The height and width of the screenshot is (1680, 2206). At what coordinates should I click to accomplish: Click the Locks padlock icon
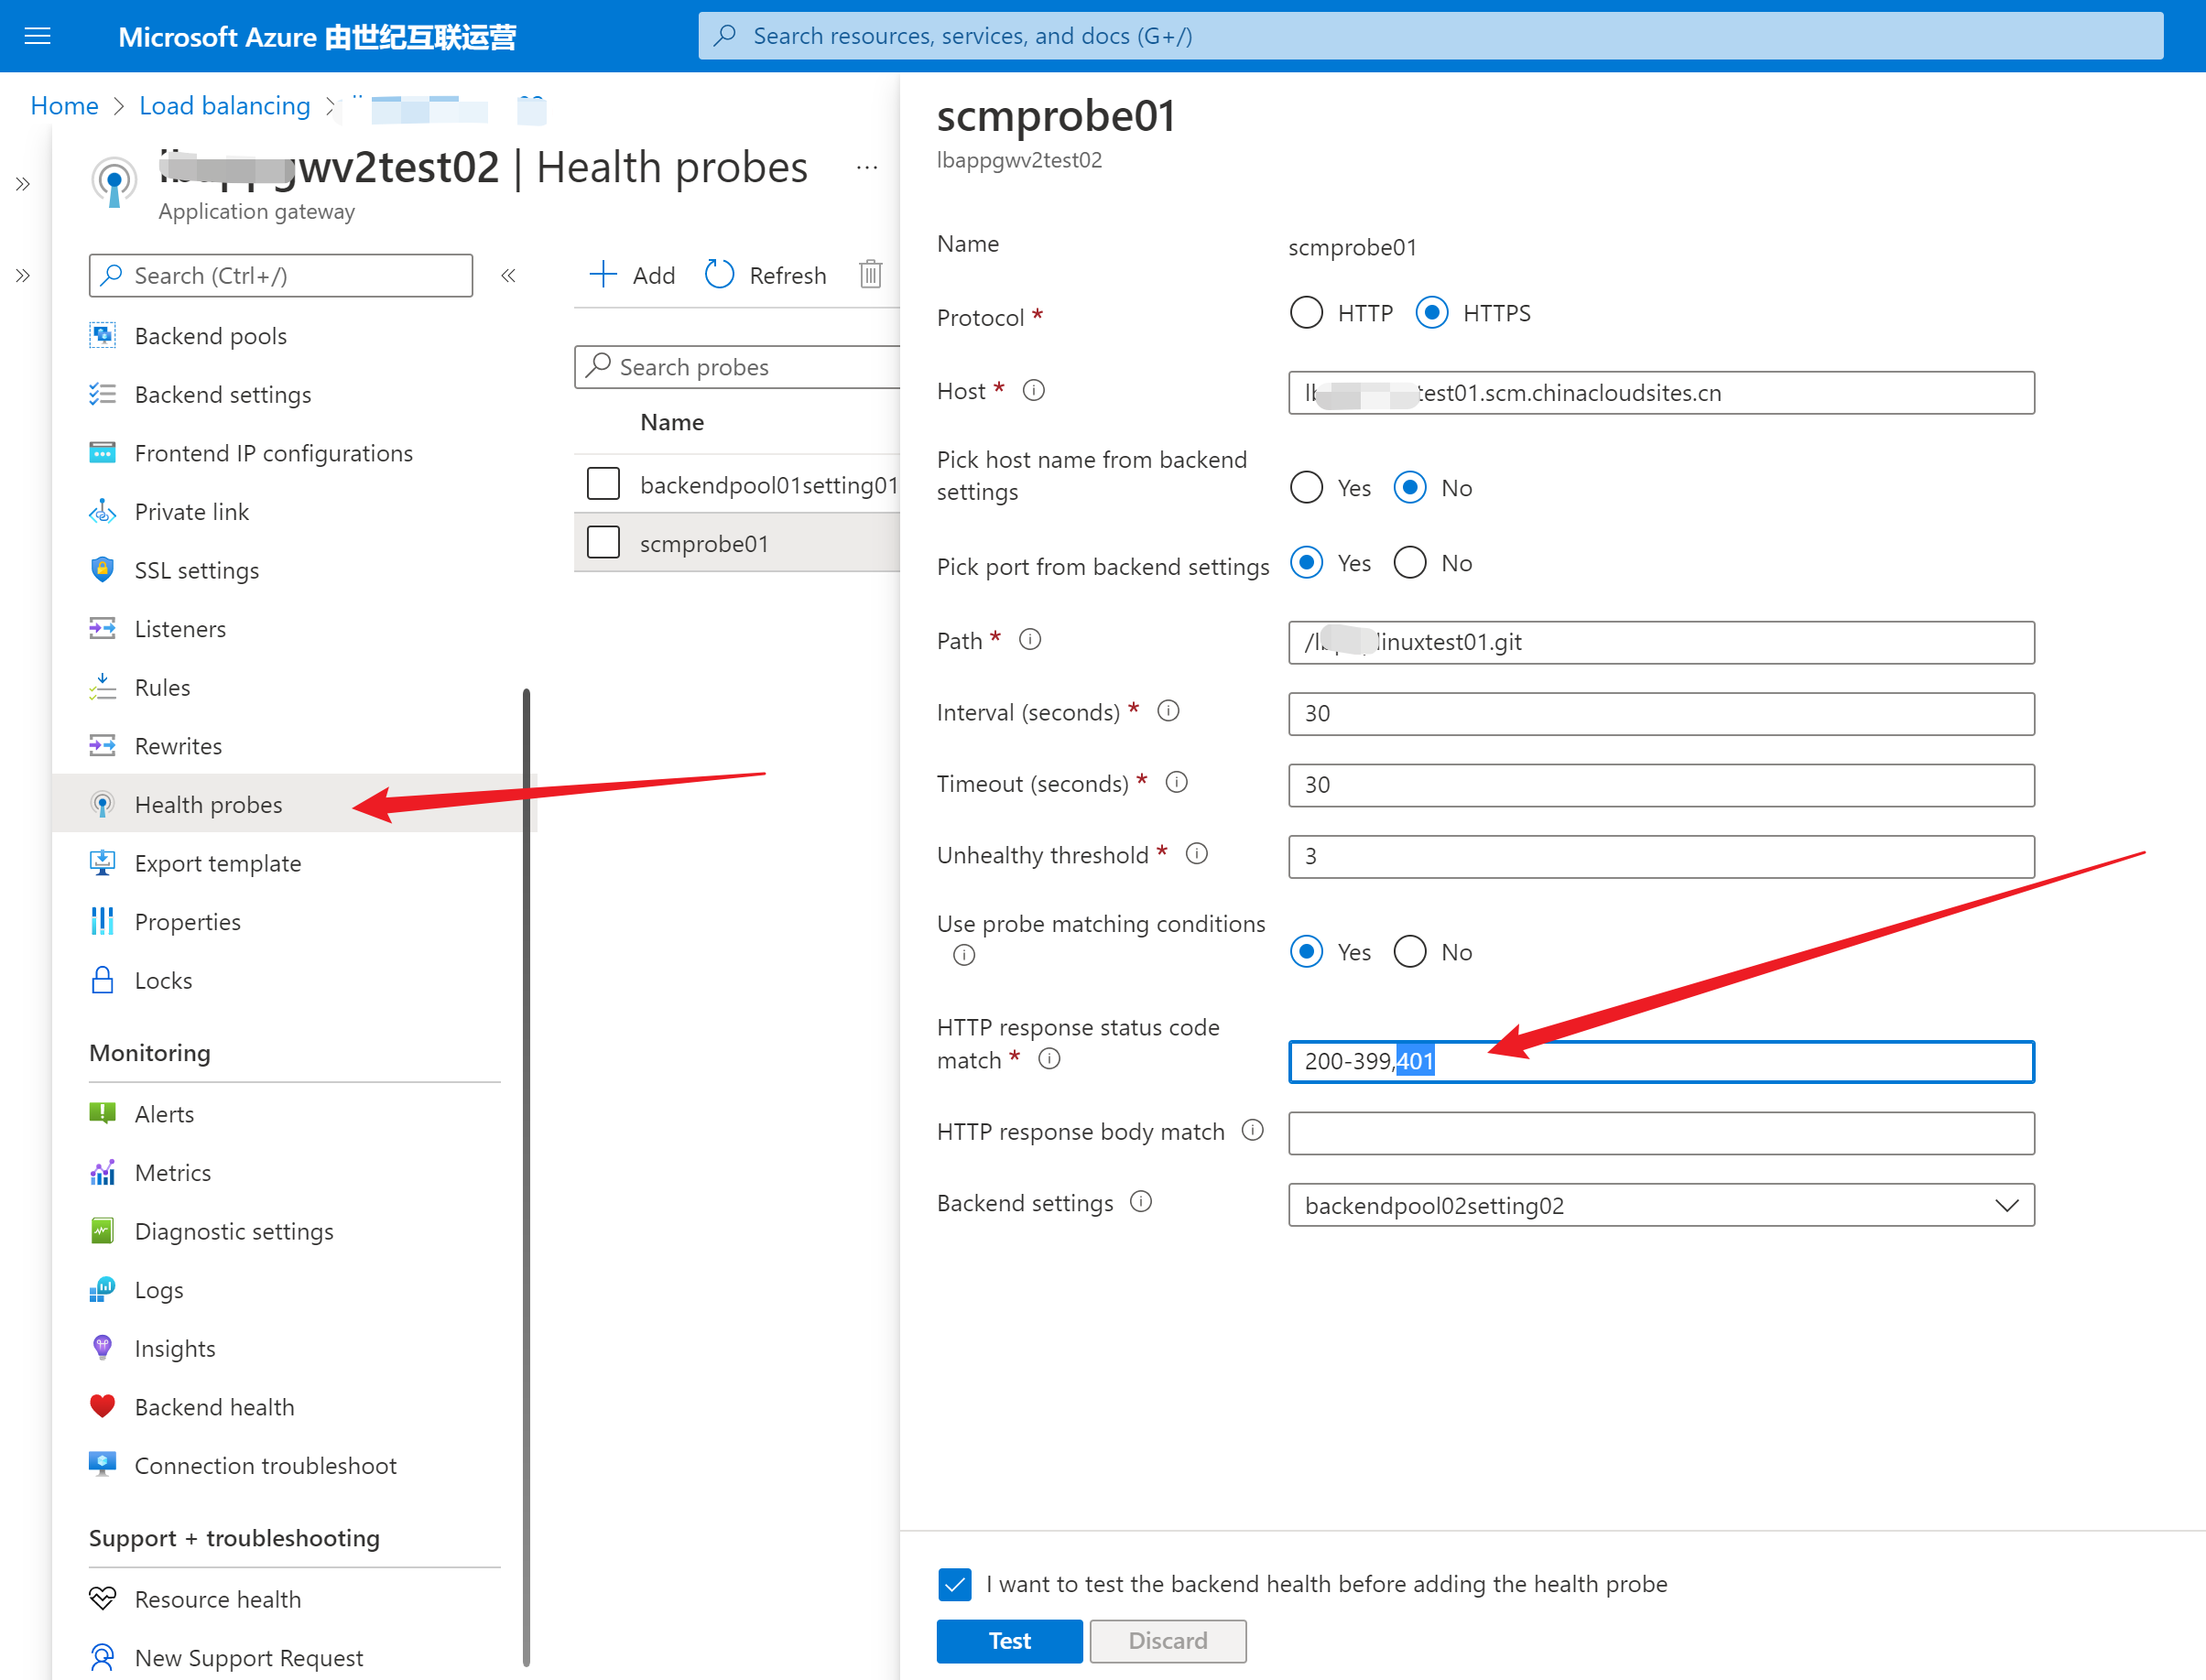(102, 980)
